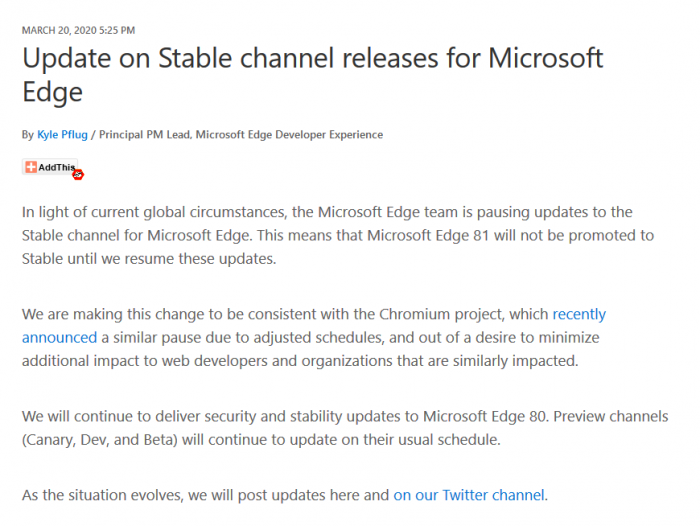
Task: Click the article headline about Stable channel
Action: [312, 58]
